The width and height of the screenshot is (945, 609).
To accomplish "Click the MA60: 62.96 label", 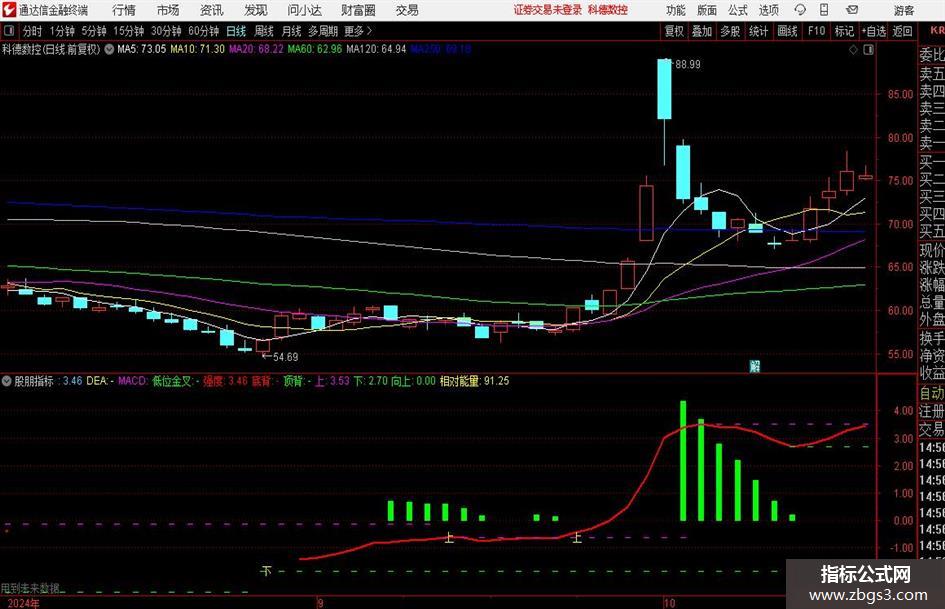I will click(315, 49).
